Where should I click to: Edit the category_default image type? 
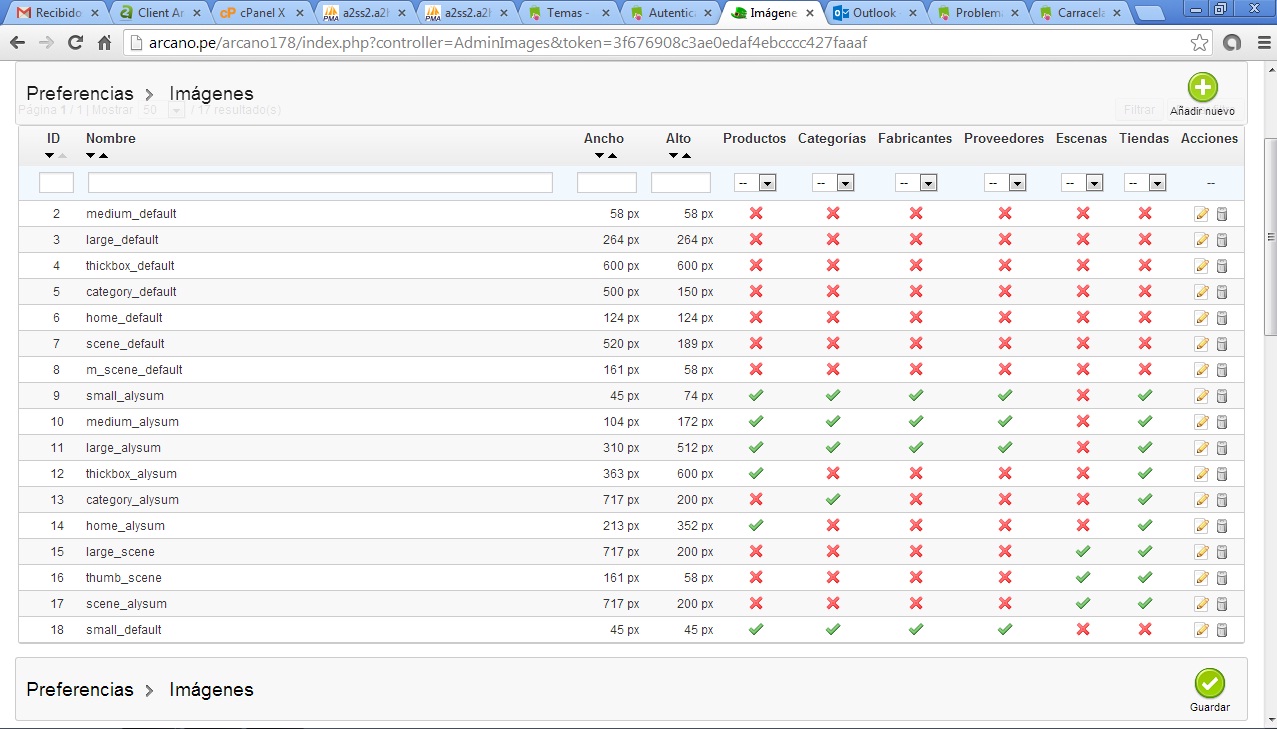(x=1202, y=292)
